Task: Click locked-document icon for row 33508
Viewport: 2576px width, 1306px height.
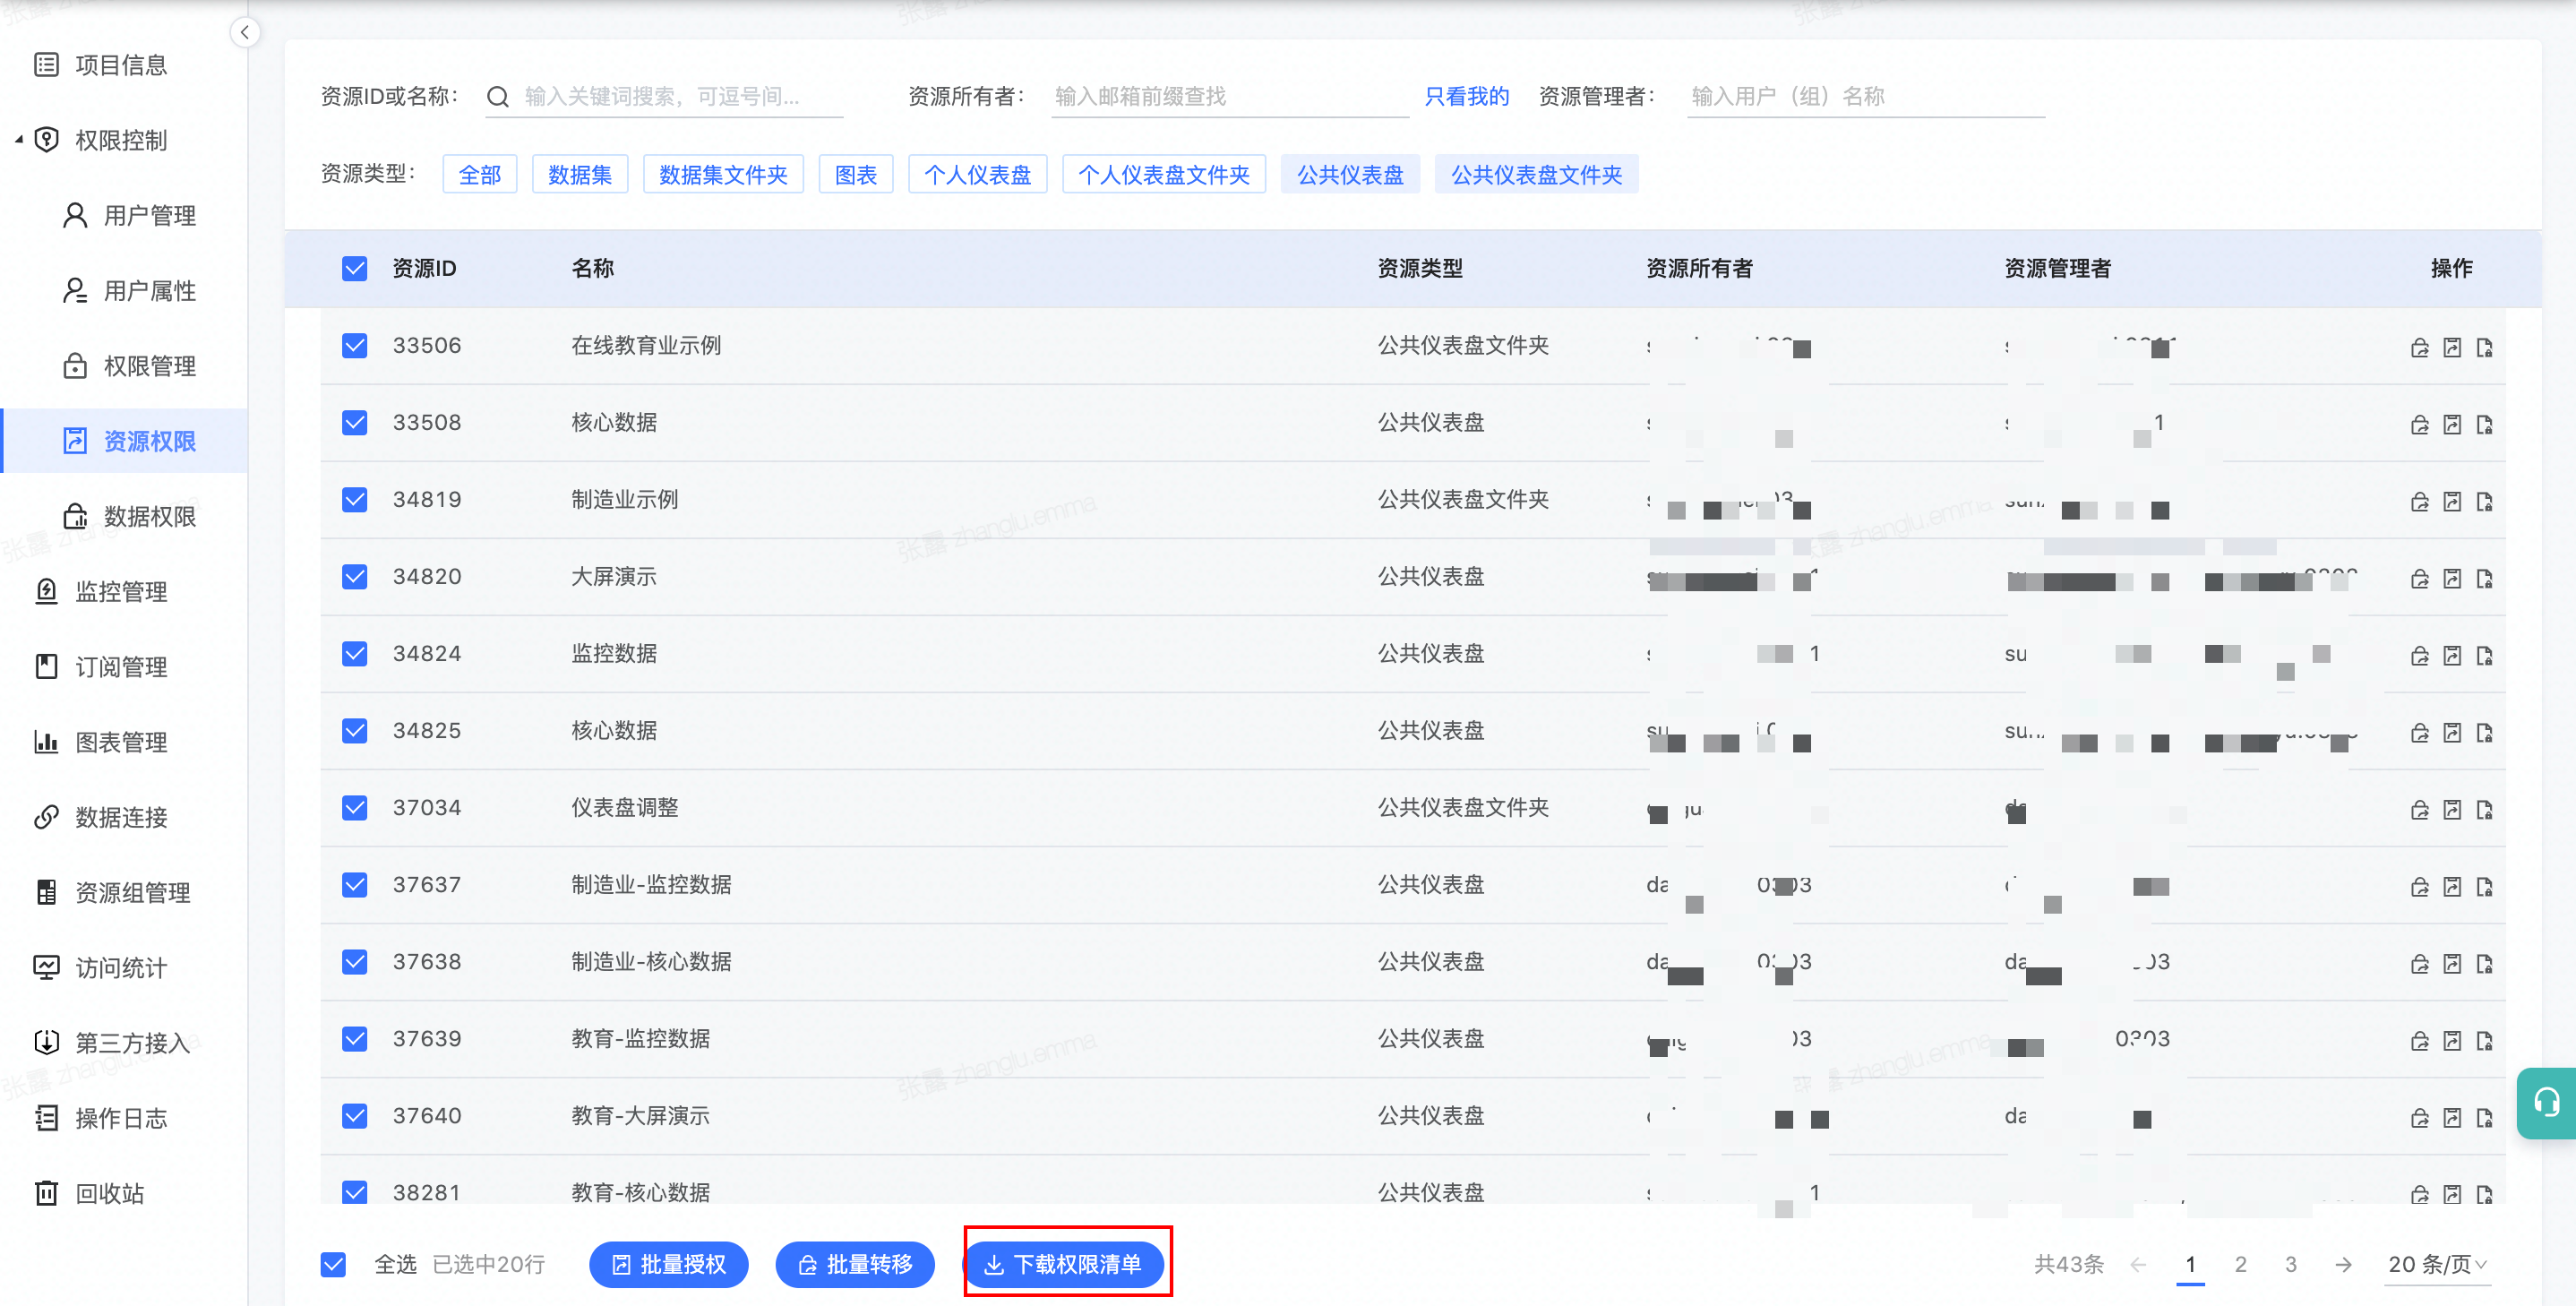Action: [2484, 425]
